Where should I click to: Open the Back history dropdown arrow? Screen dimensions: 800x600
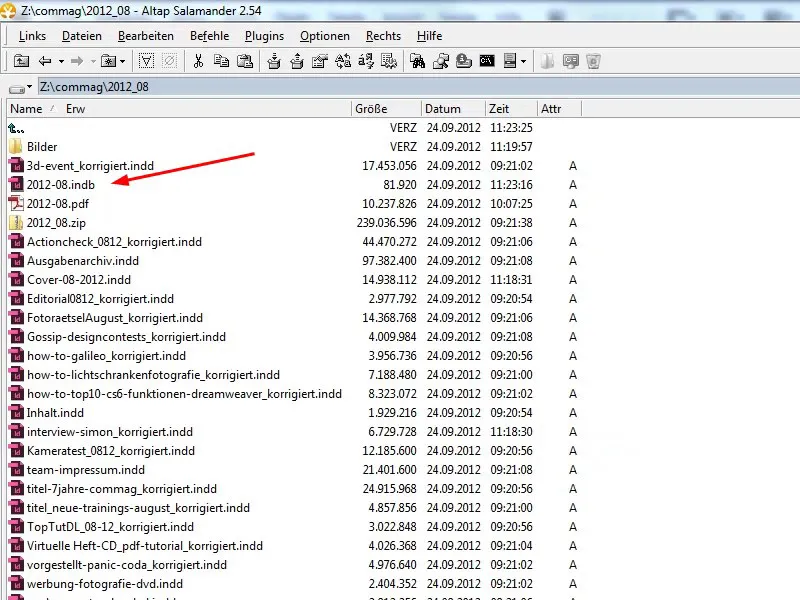(61, 62)
